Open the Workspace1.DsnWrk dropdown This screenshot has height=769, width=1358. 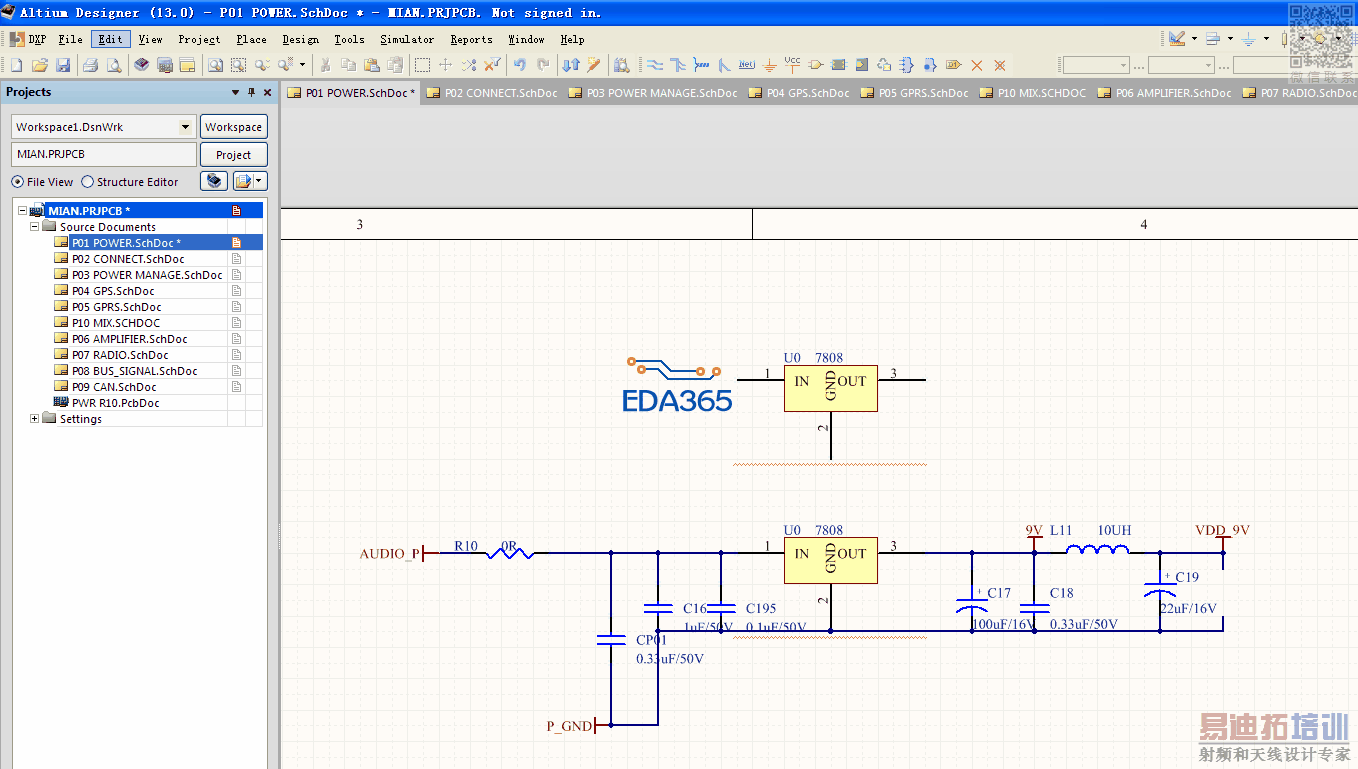(185, 127)
